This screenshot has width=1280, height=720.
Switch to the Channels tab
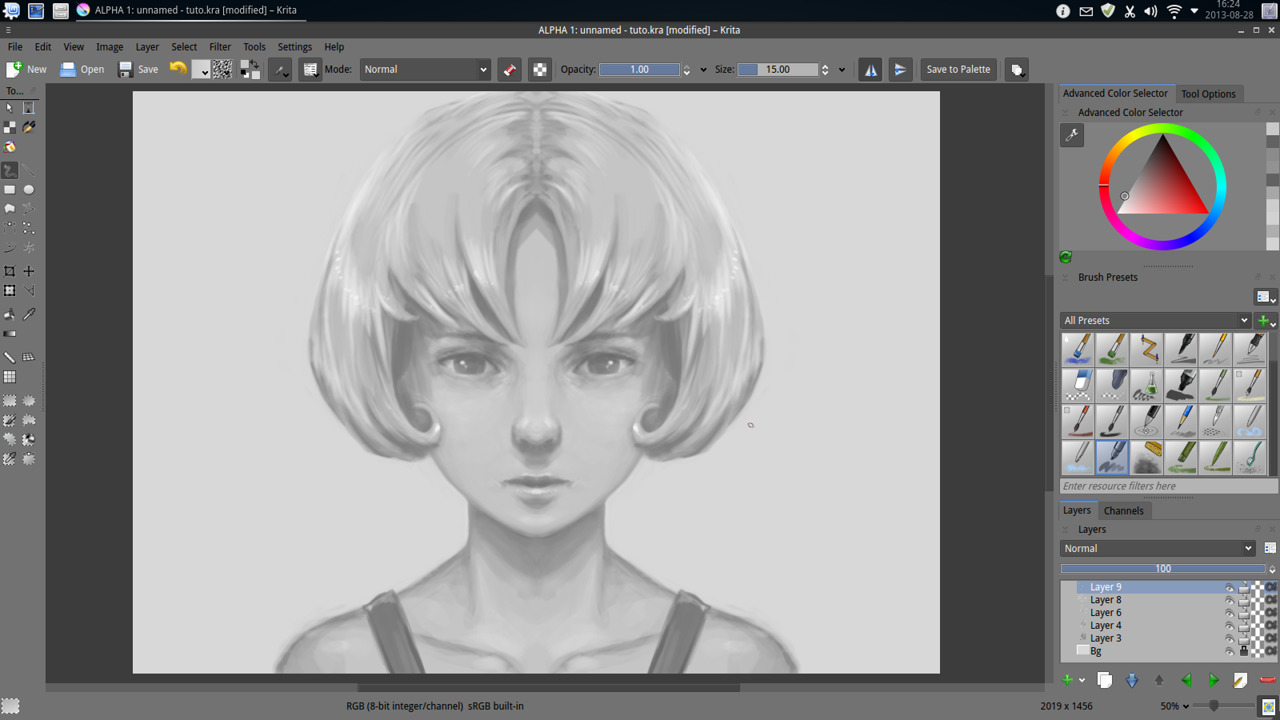(1123, 511)
